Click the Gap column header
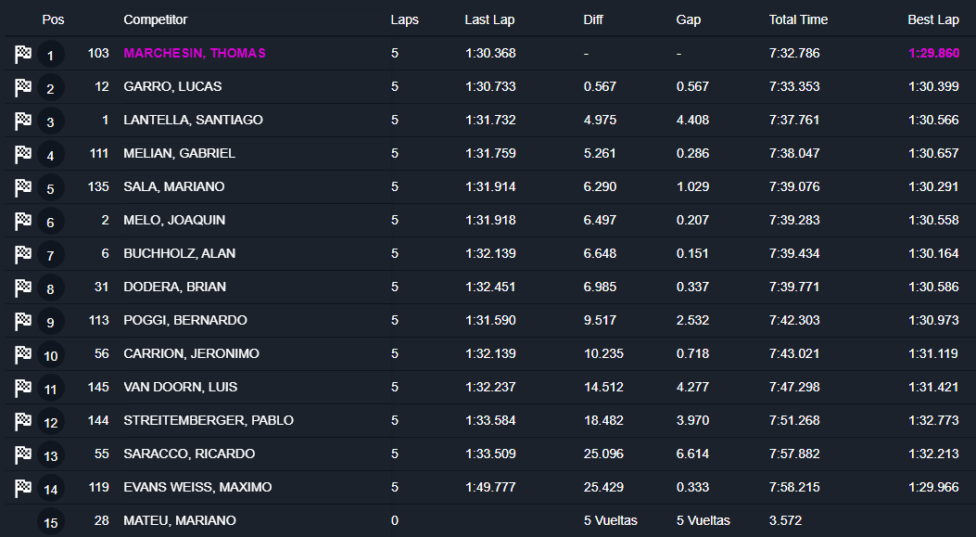Screen dimensions: 976x537 (x=688, y=20)
